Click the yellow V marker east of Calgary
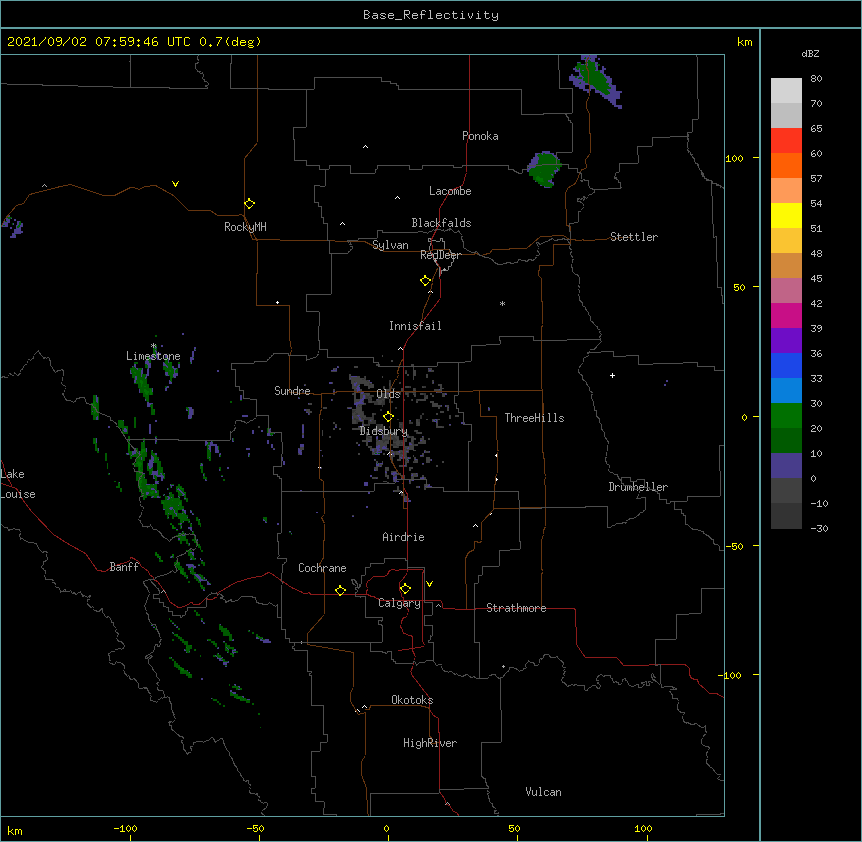 (x=429, y=584)
